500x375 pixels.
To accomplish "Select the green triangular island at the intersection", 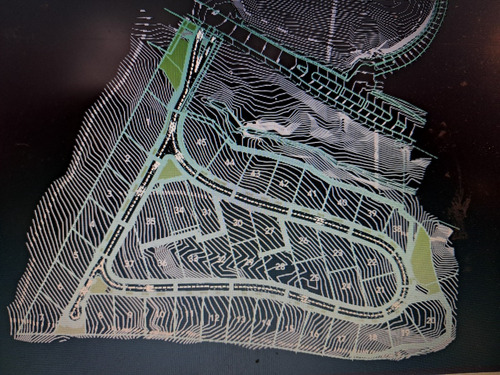I will (x=170, y=170).
